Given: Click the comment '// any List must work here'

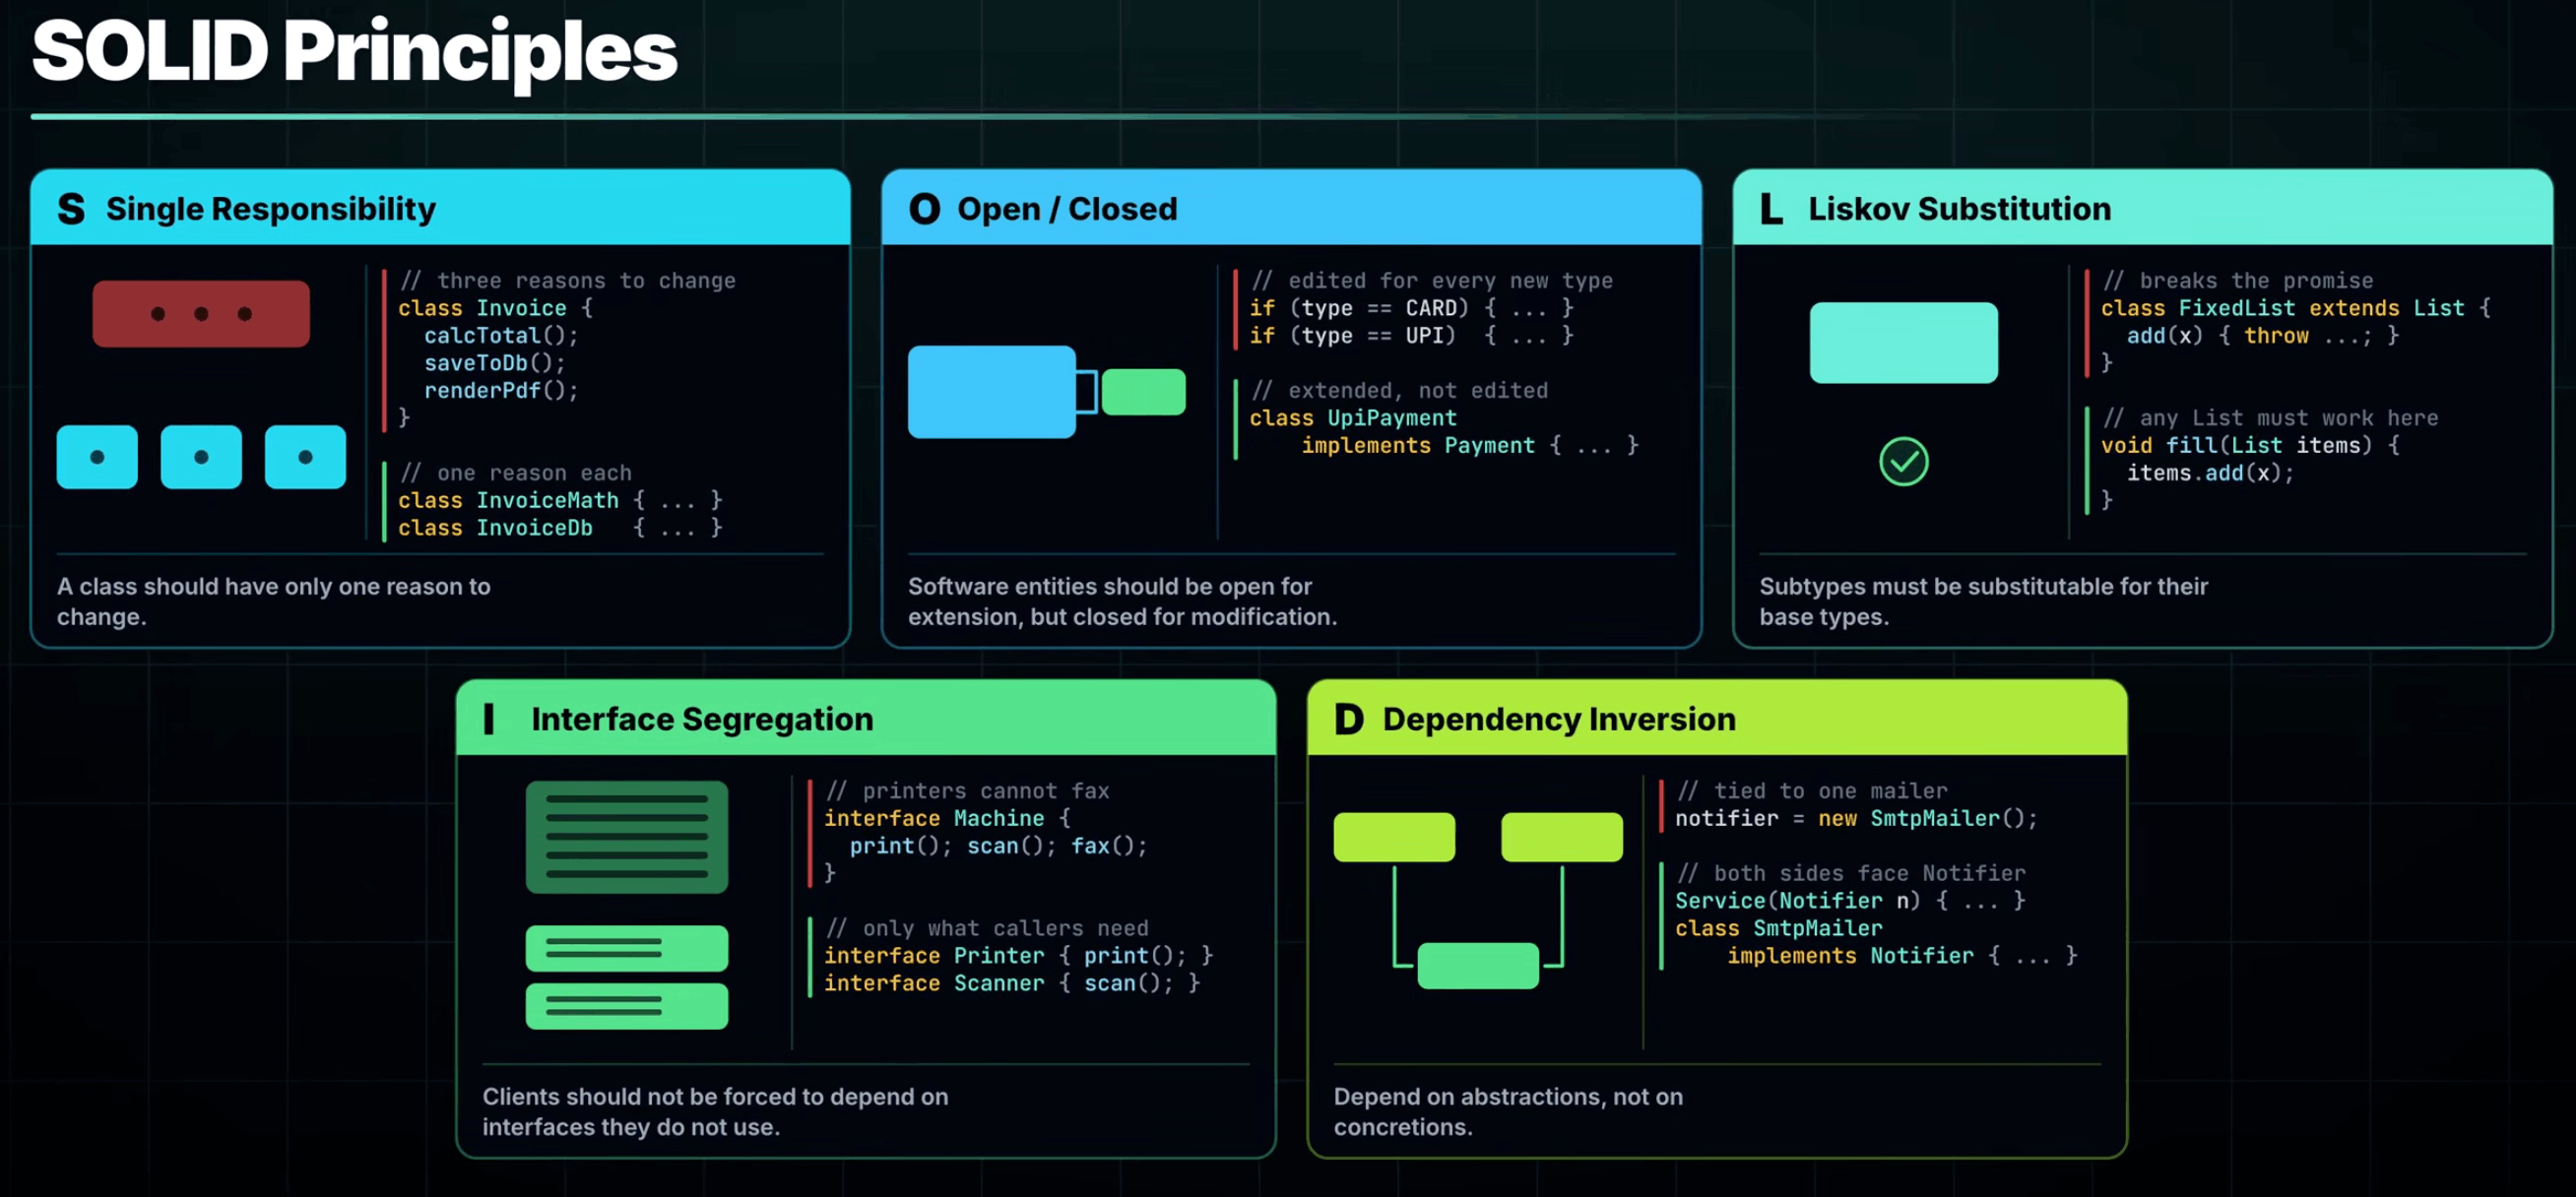Looking at the screenshot, I should pos(2269,418).
